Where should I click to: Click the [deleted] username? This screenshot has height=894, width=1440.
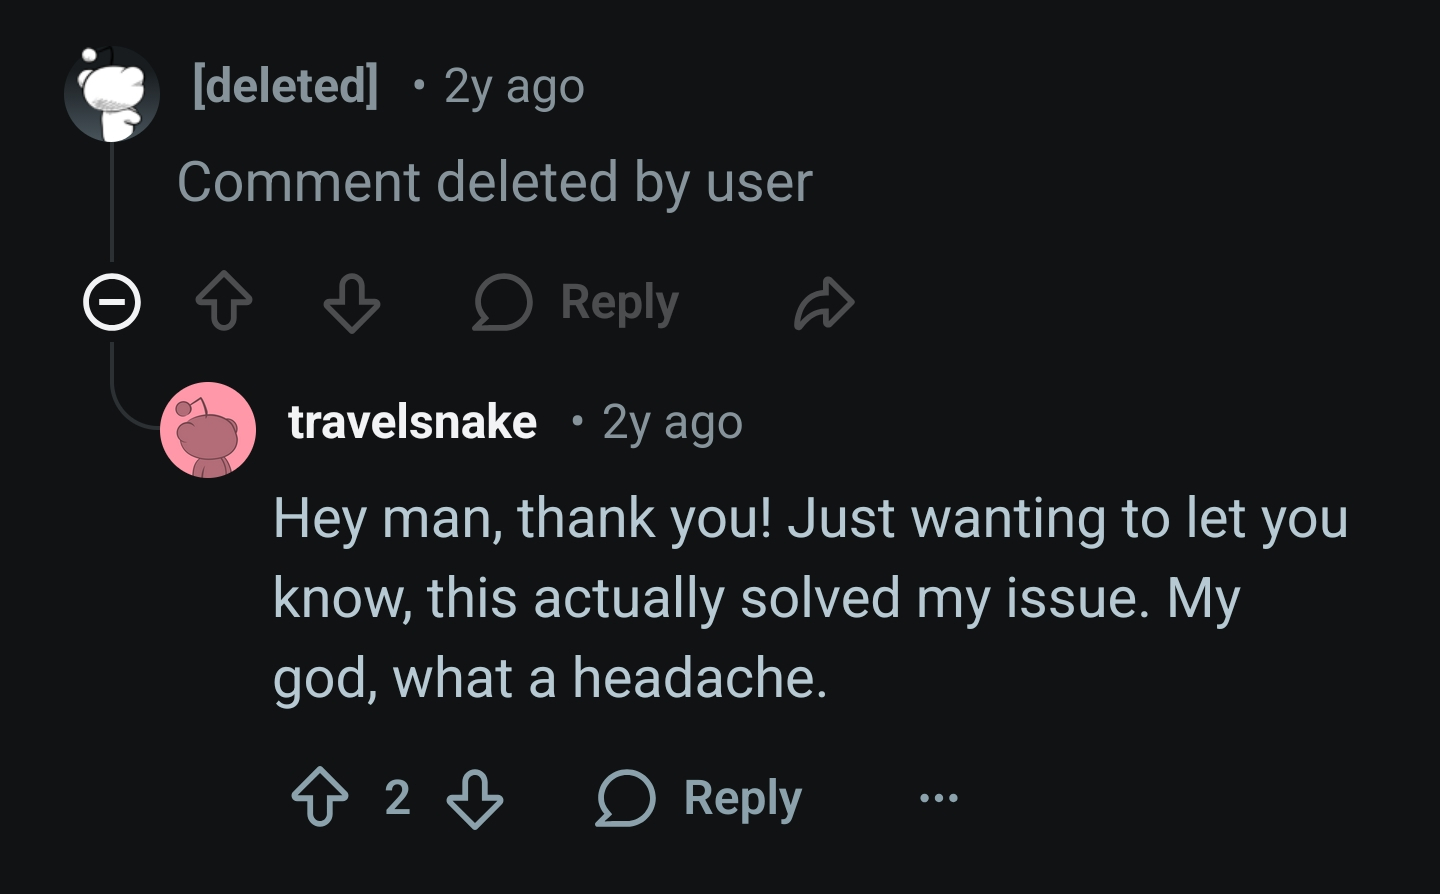285,86
